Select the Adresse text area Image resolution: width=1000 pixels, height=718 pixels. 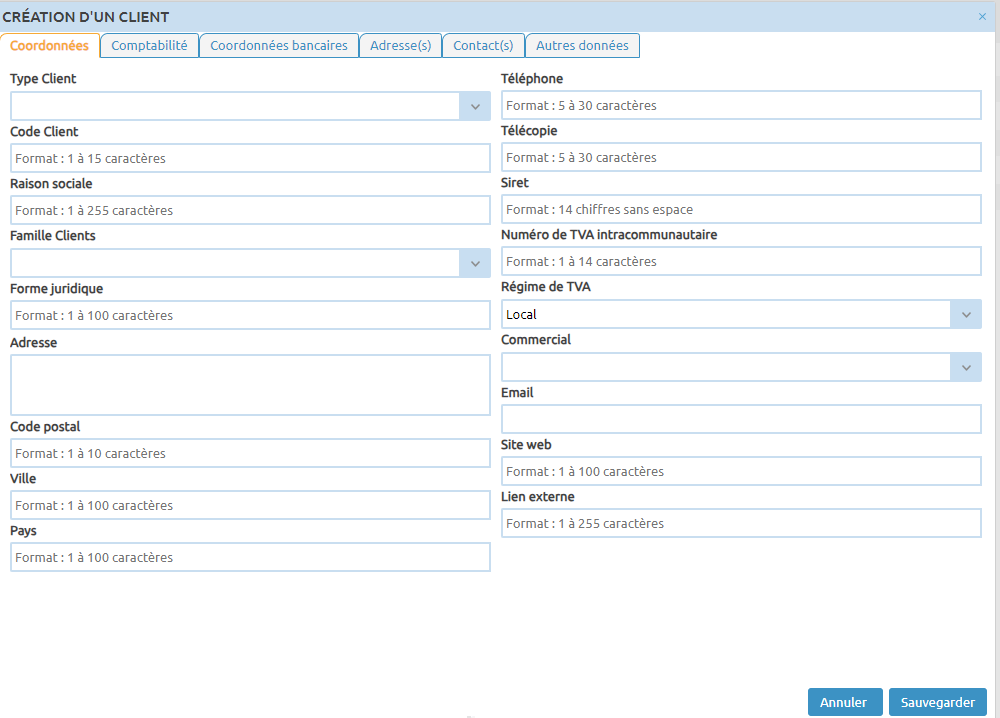(250, 385)
